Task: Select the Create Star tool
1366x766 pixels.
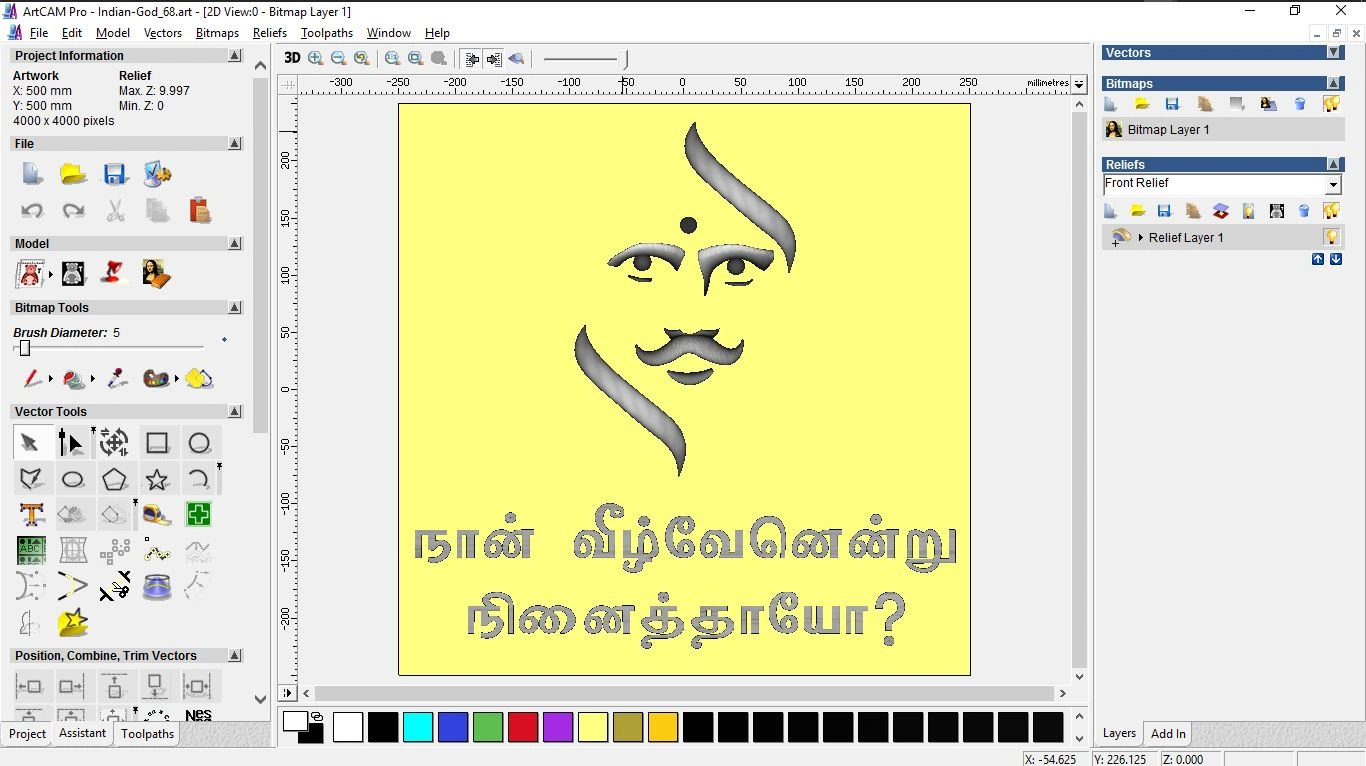Action: pos(158,479)
